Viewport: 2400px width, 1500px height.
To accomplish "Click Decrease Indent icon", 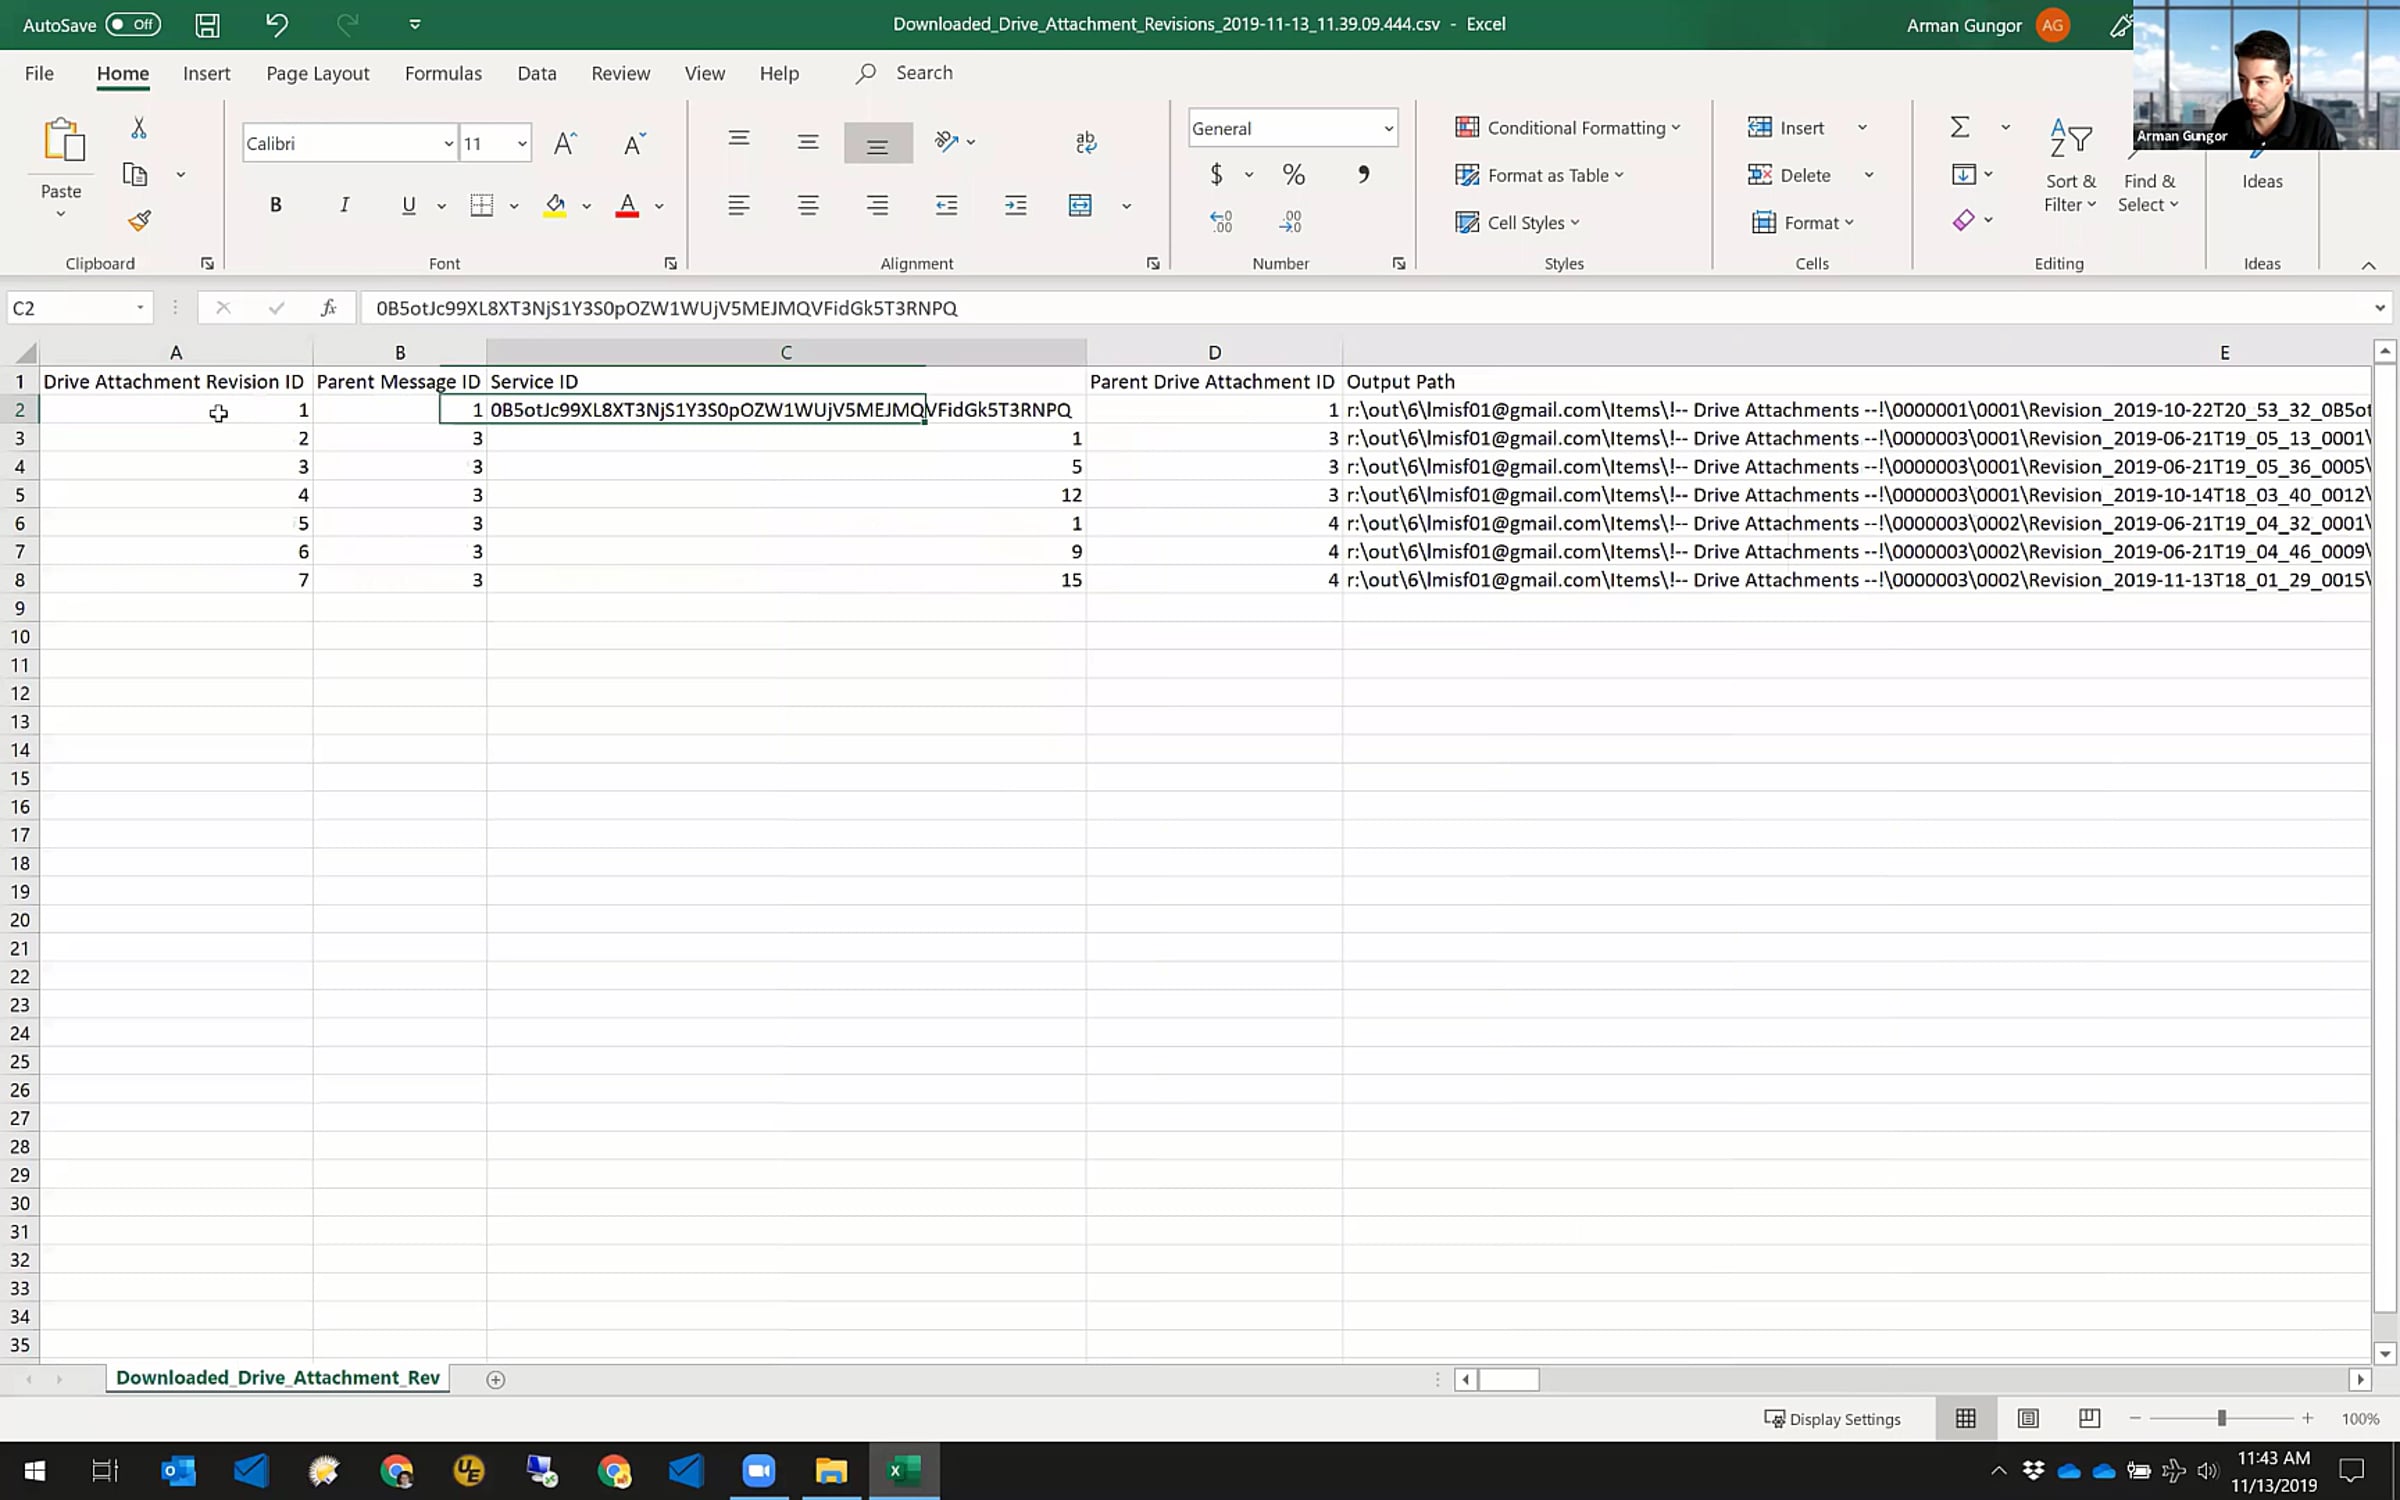I will pyautogui.click(x=946, y=206).
